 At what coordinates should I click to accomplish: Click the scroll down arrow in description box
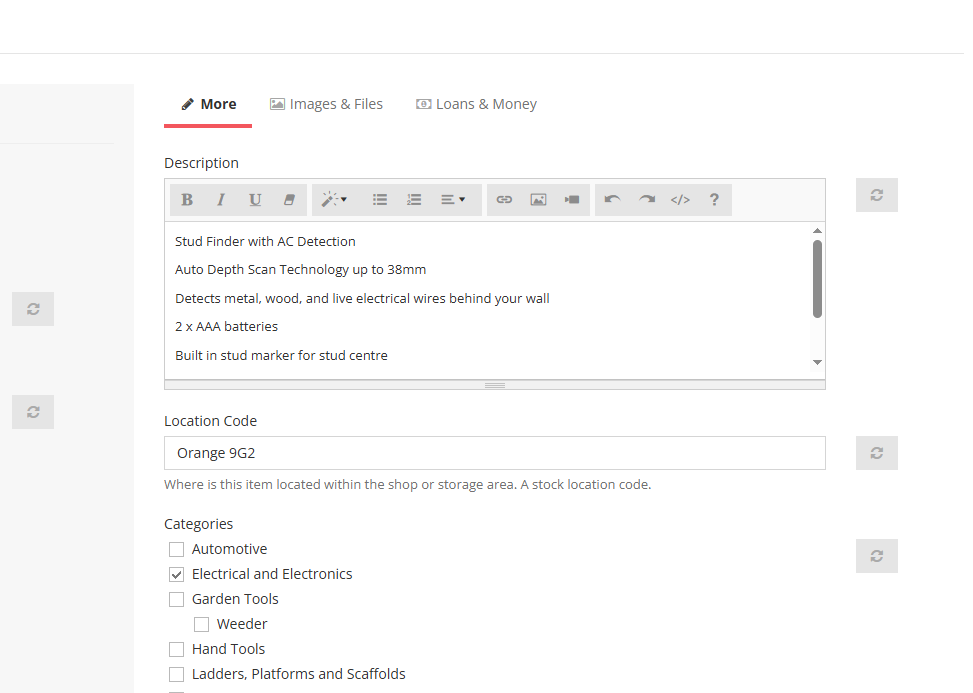(x=817, y=362)
